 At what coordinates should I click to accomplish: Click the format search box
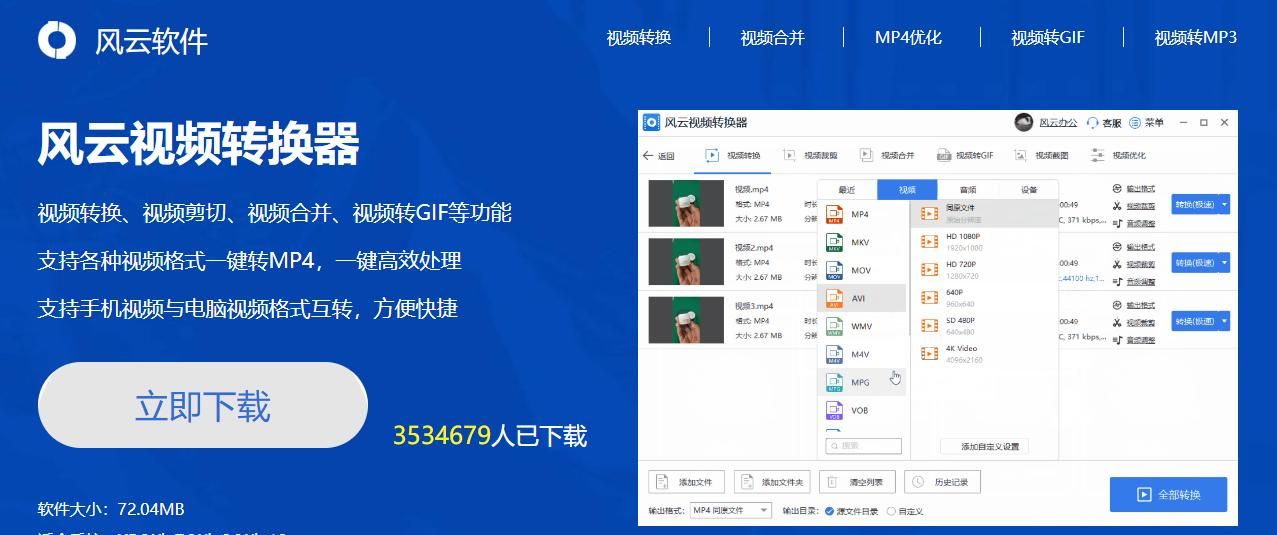863,446
